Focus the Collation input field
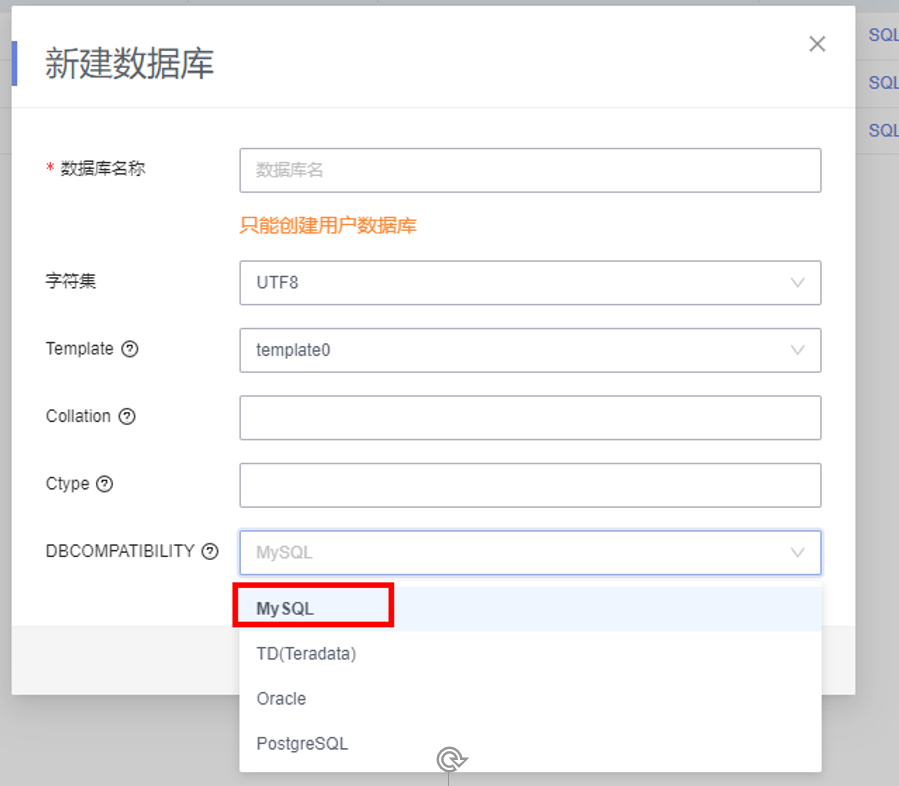This screenshot has width=899, height=786. pos(530,418)
